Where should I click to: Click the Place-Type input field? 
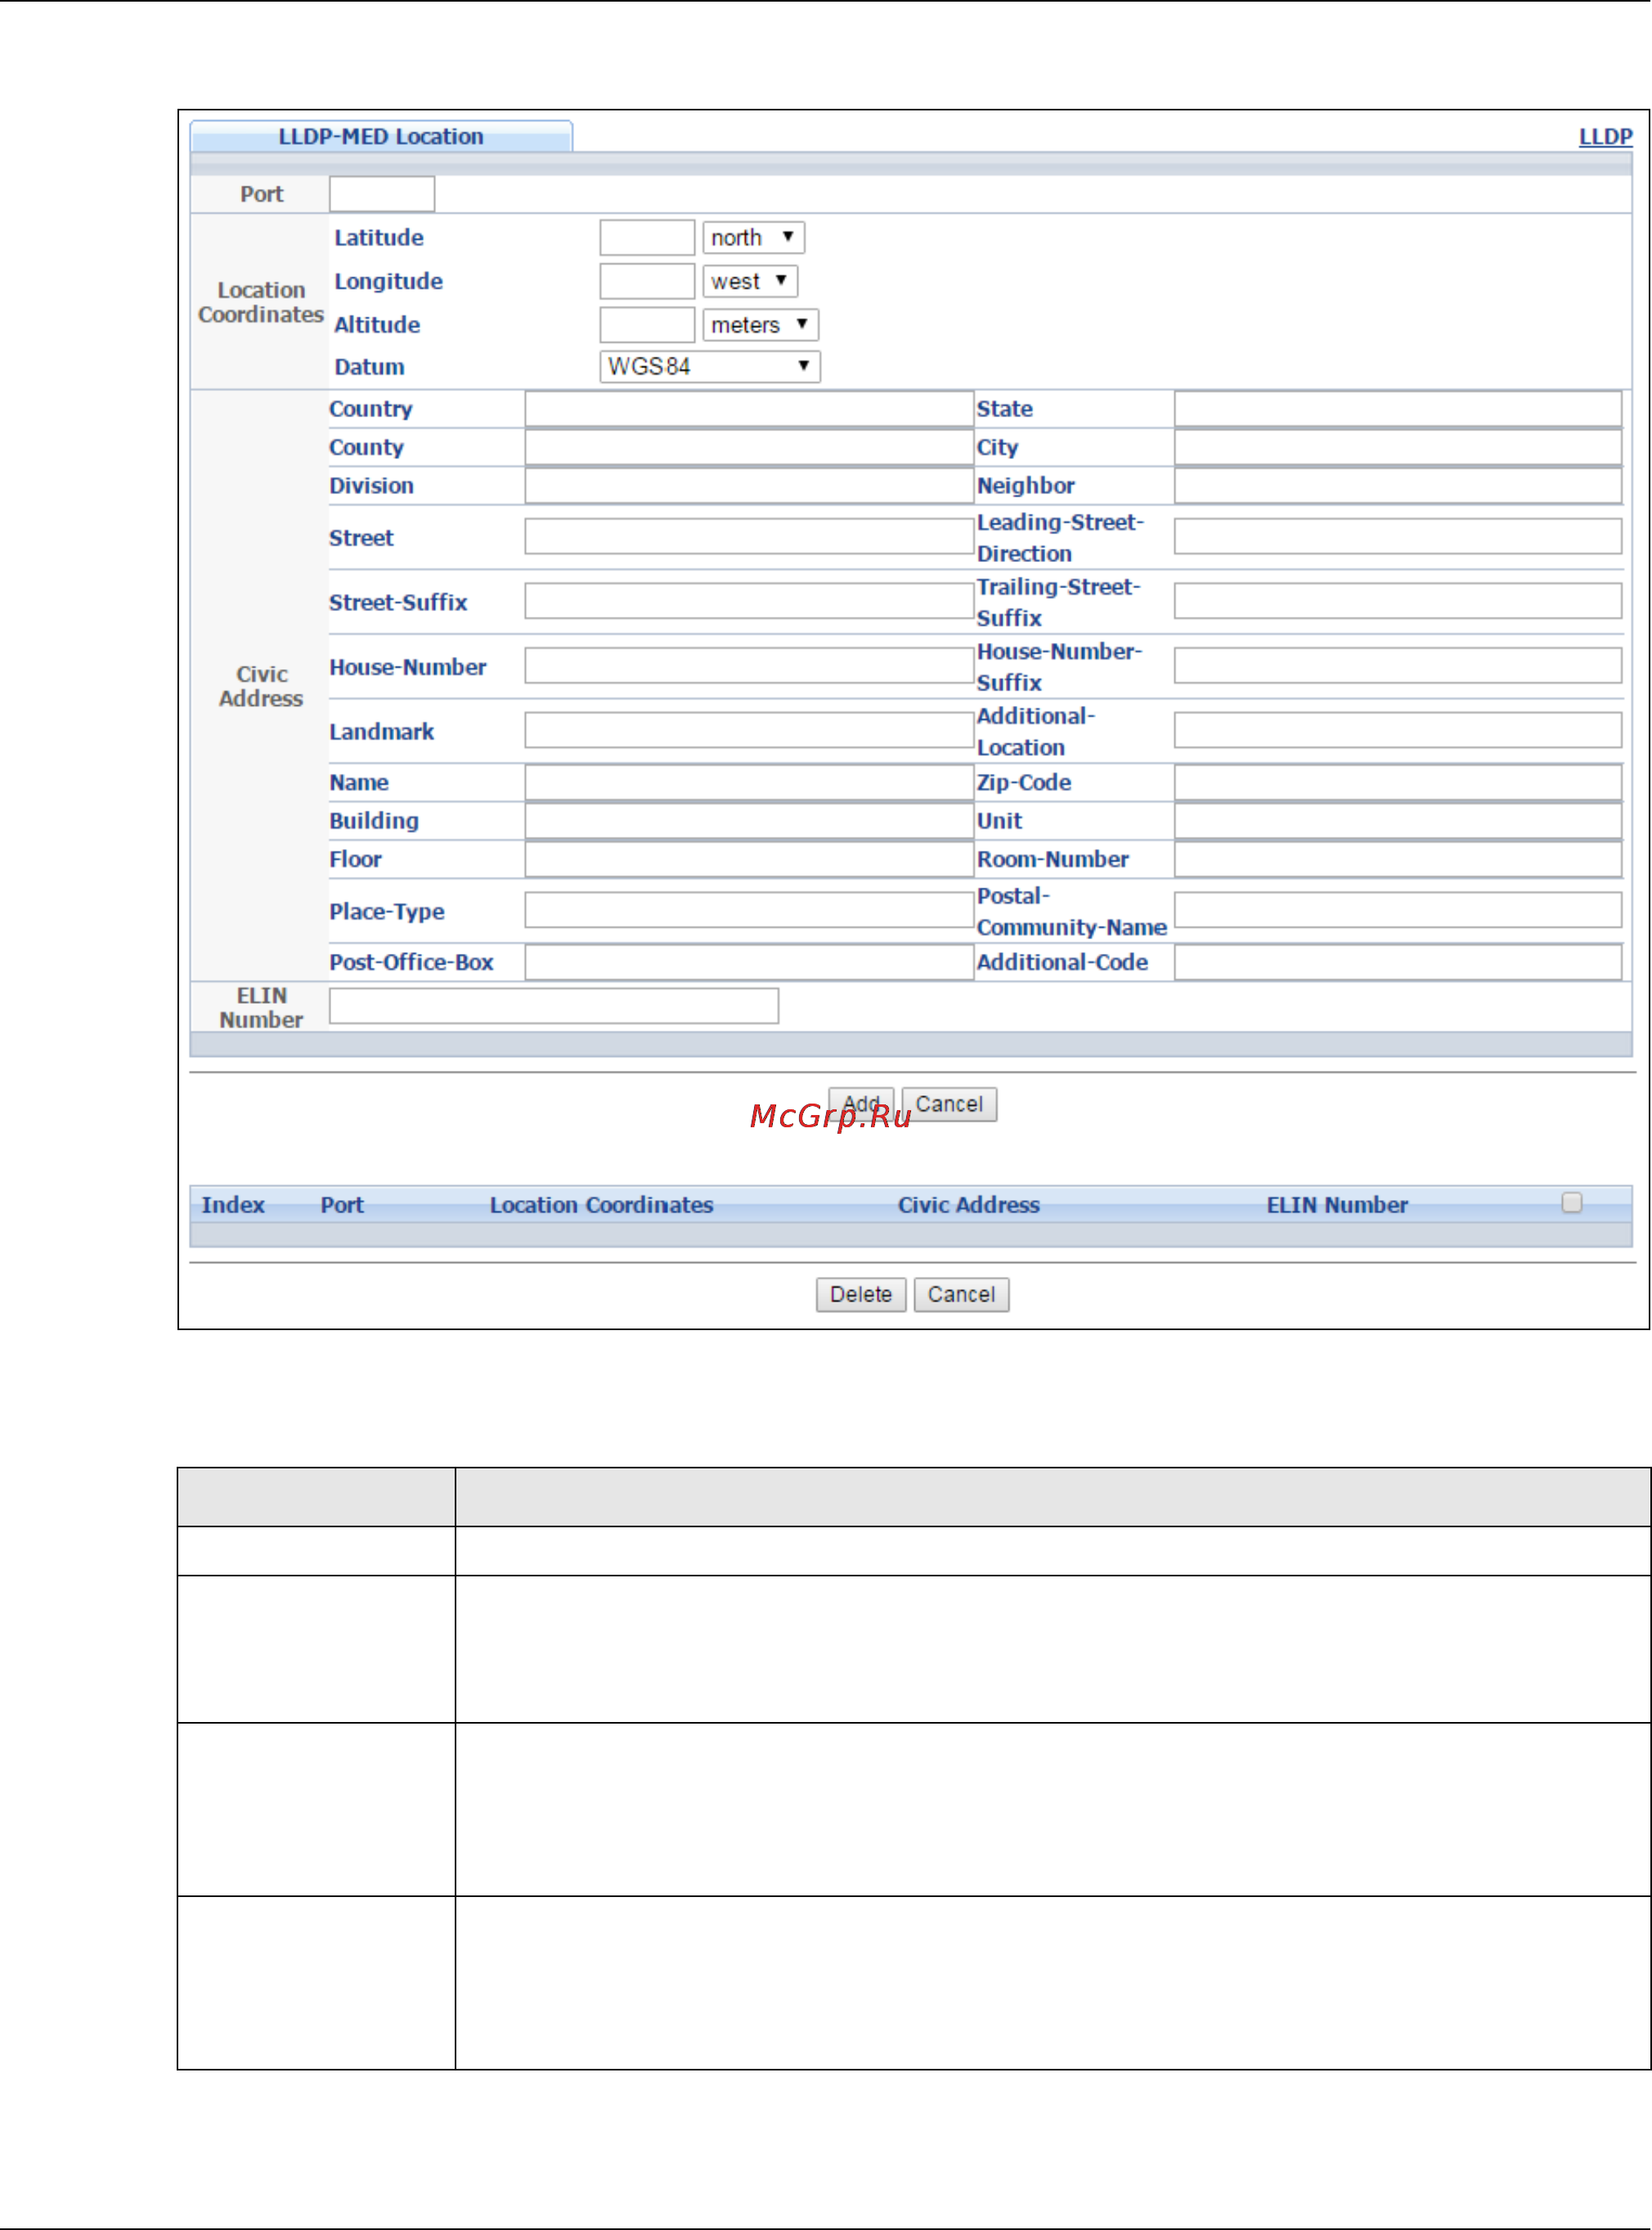[x=749, y=911]
